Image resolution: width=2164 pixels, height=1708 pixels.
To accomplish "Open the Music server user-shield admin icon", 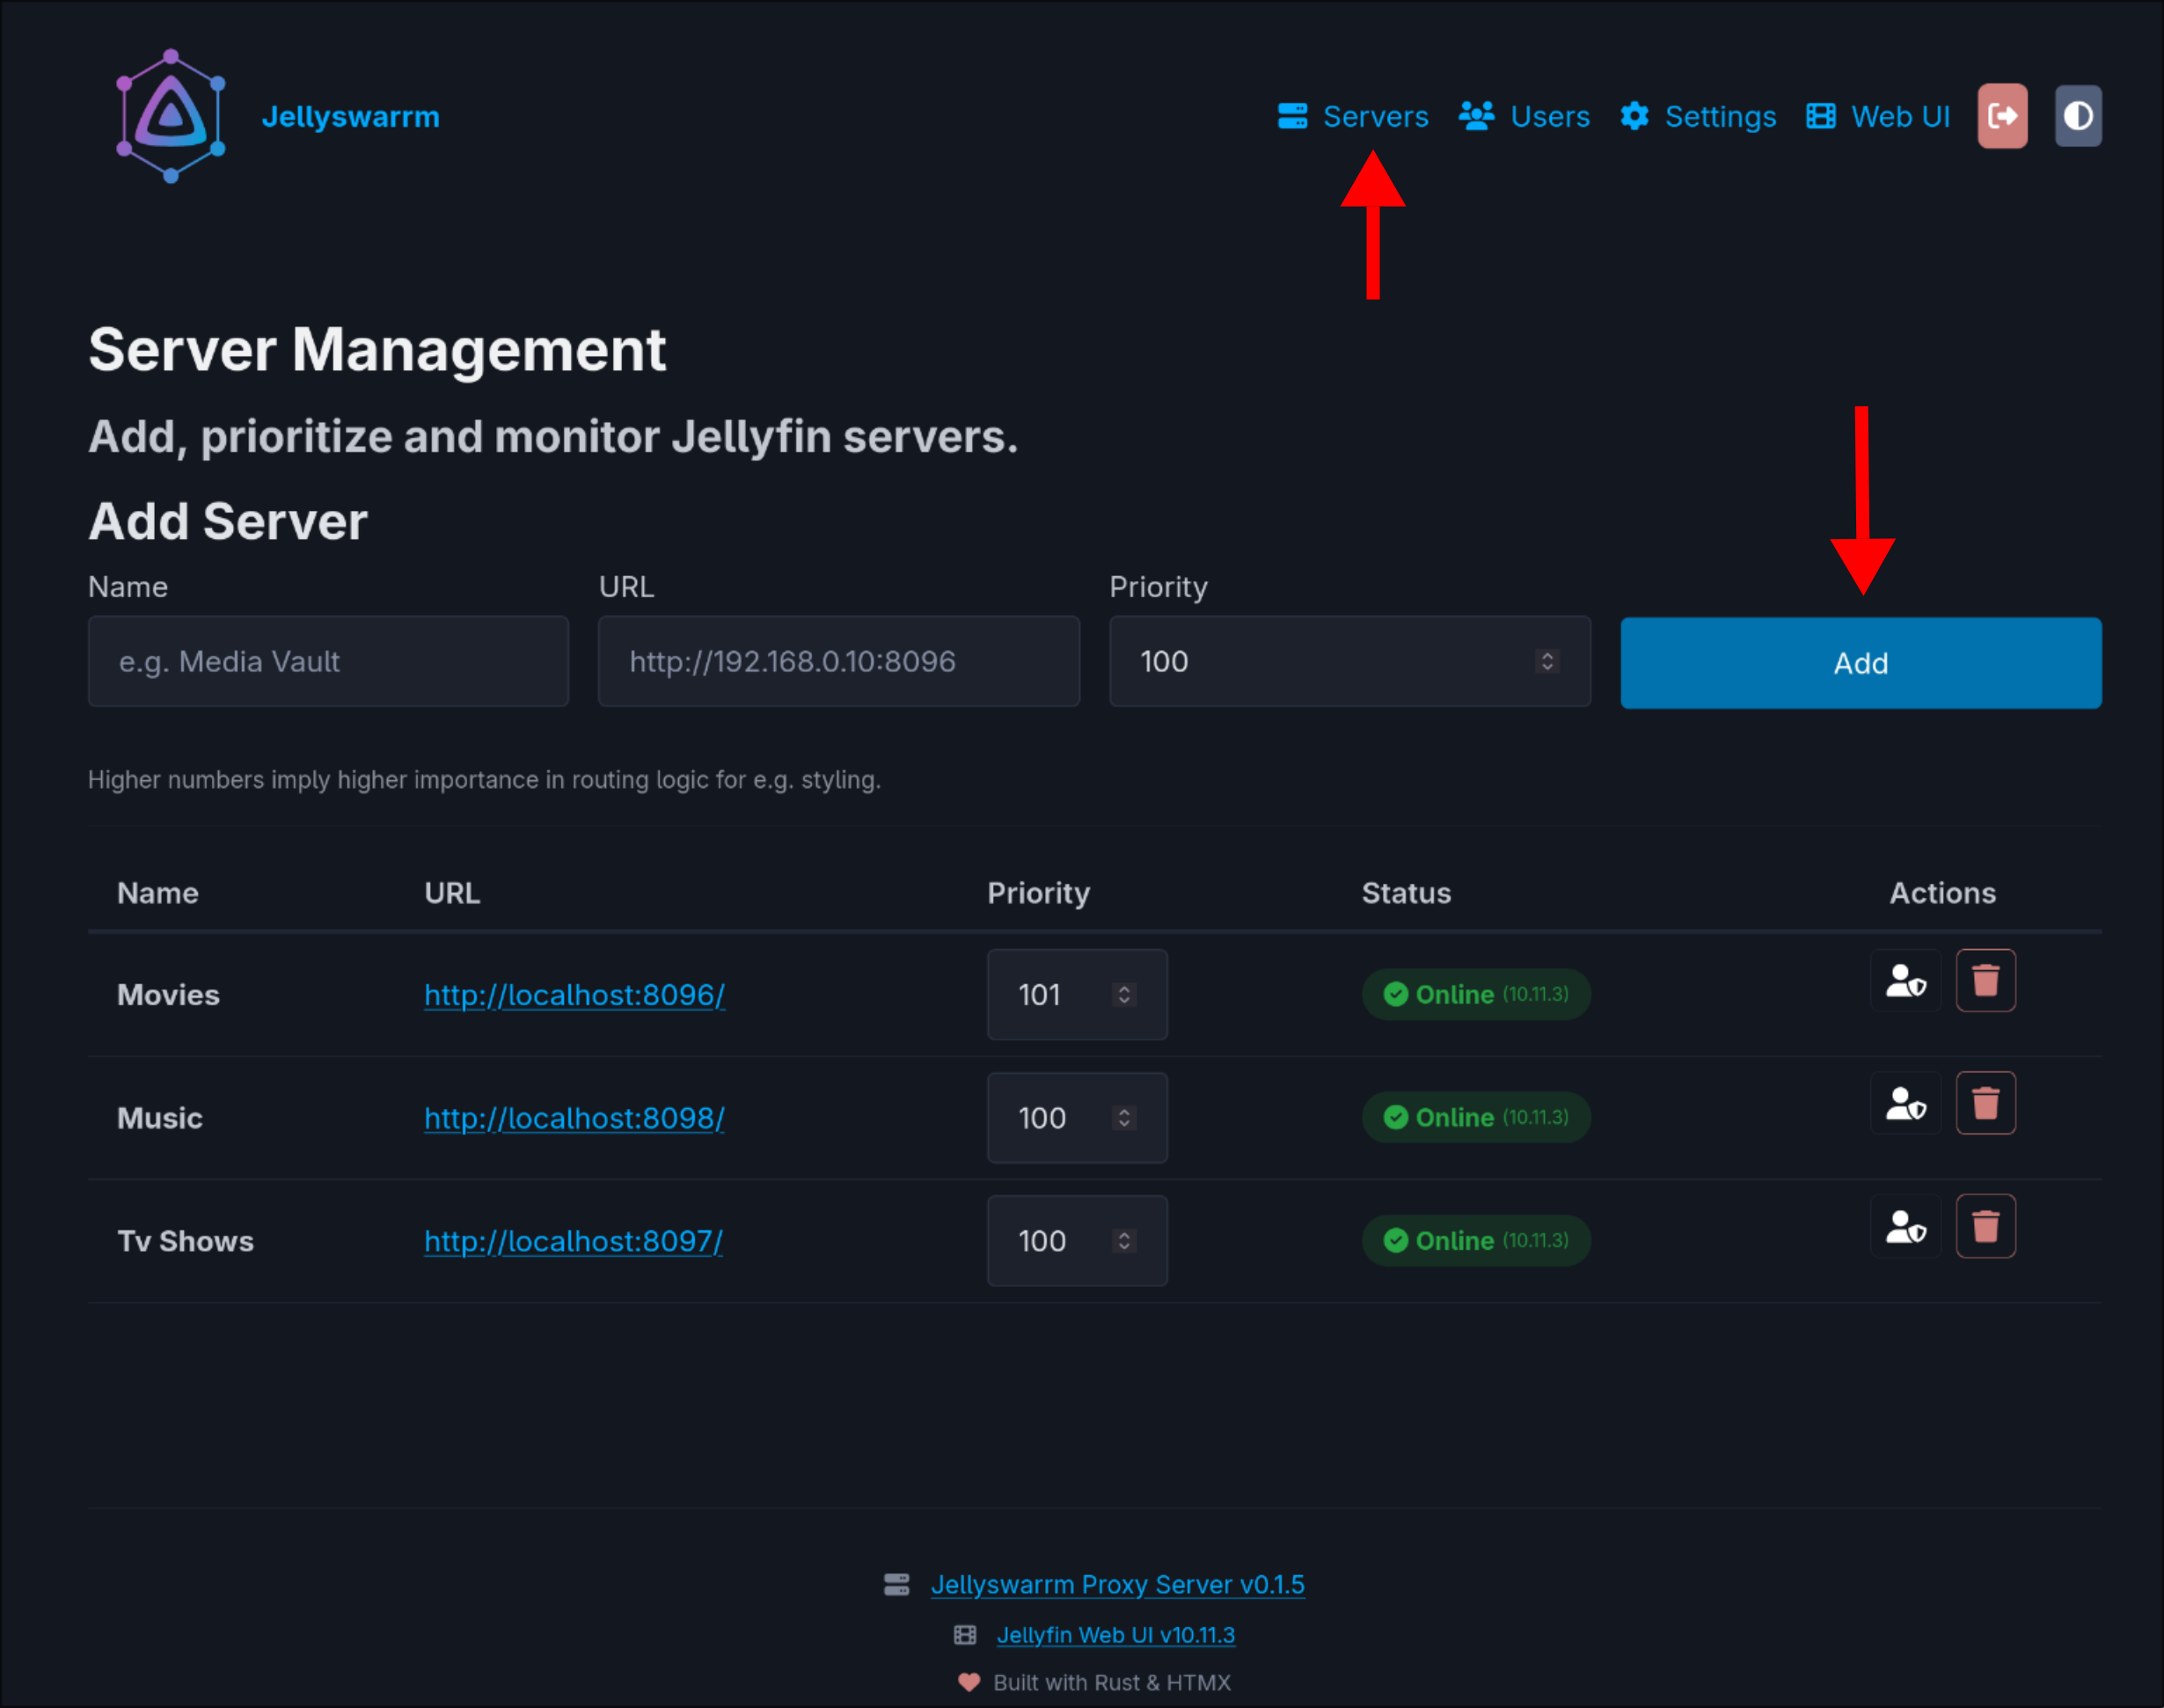I will (x=1905, y=1104).
